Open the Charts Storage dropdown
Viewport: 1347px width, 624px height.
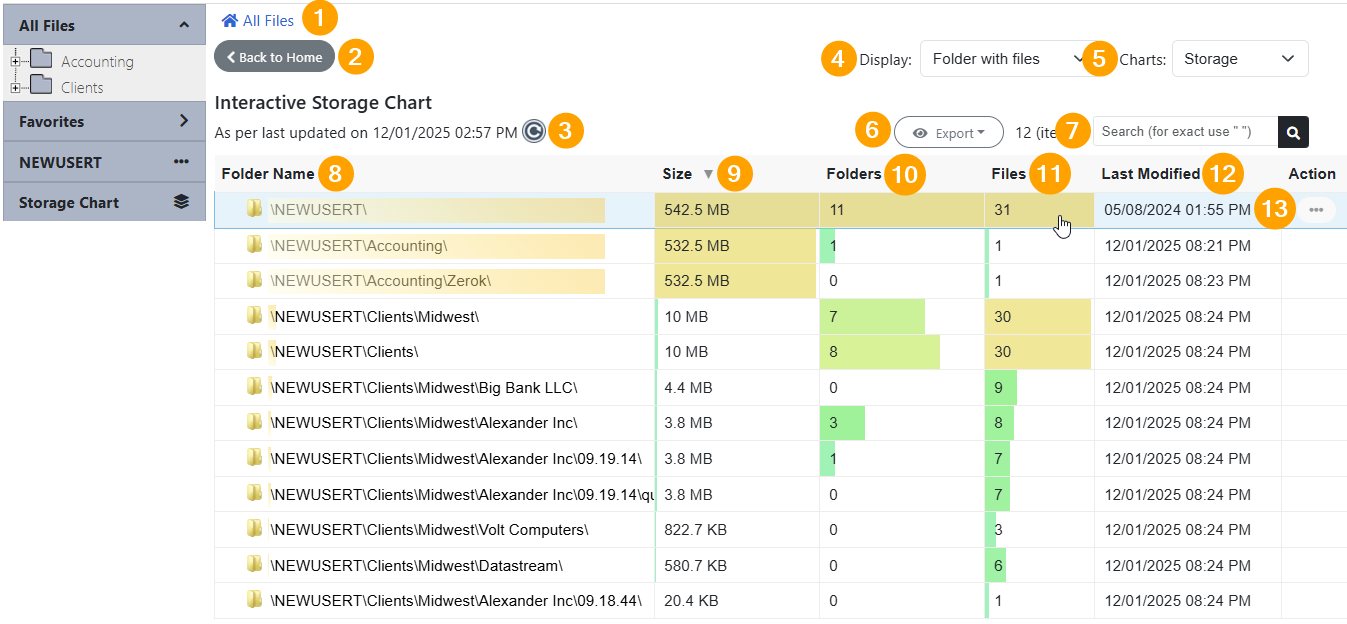click(x=1239, y=59)
